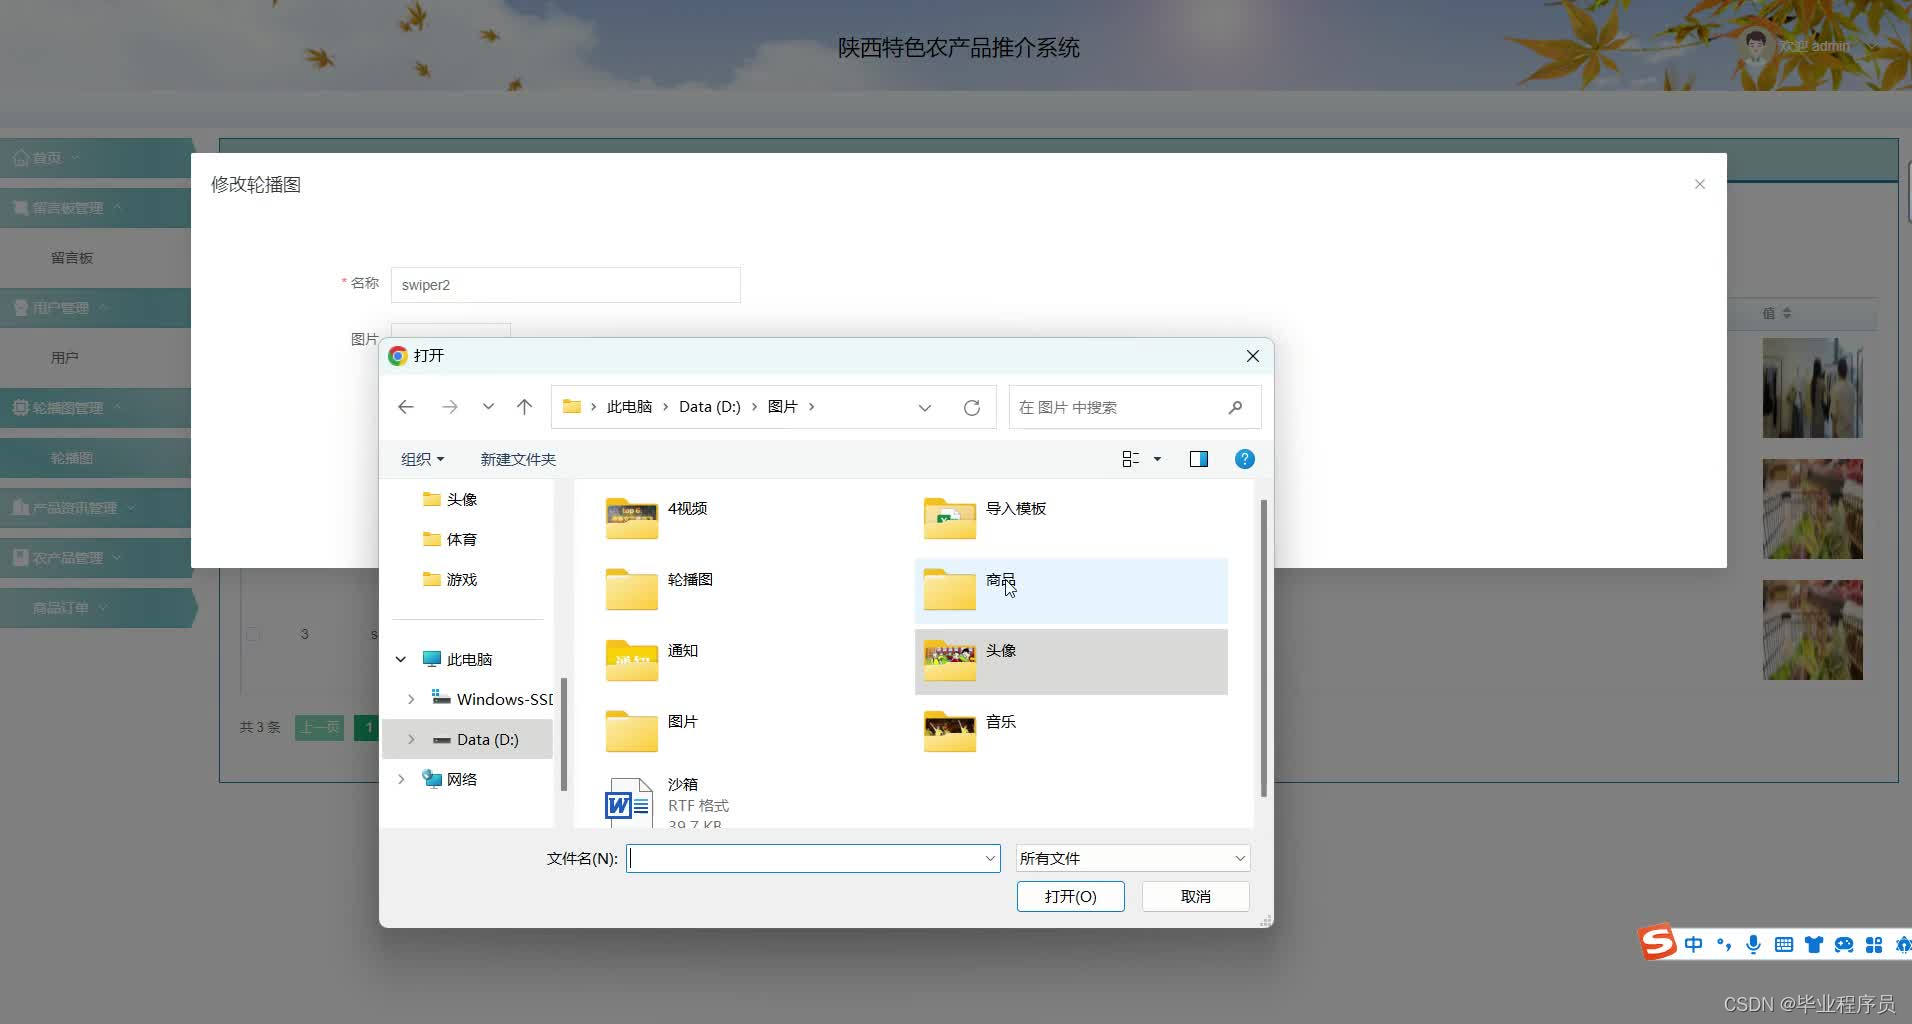The height and width of the screenshot is (1024, 1912).
Task: Check the checkbox beside row 3
Action: click(253, 633)
